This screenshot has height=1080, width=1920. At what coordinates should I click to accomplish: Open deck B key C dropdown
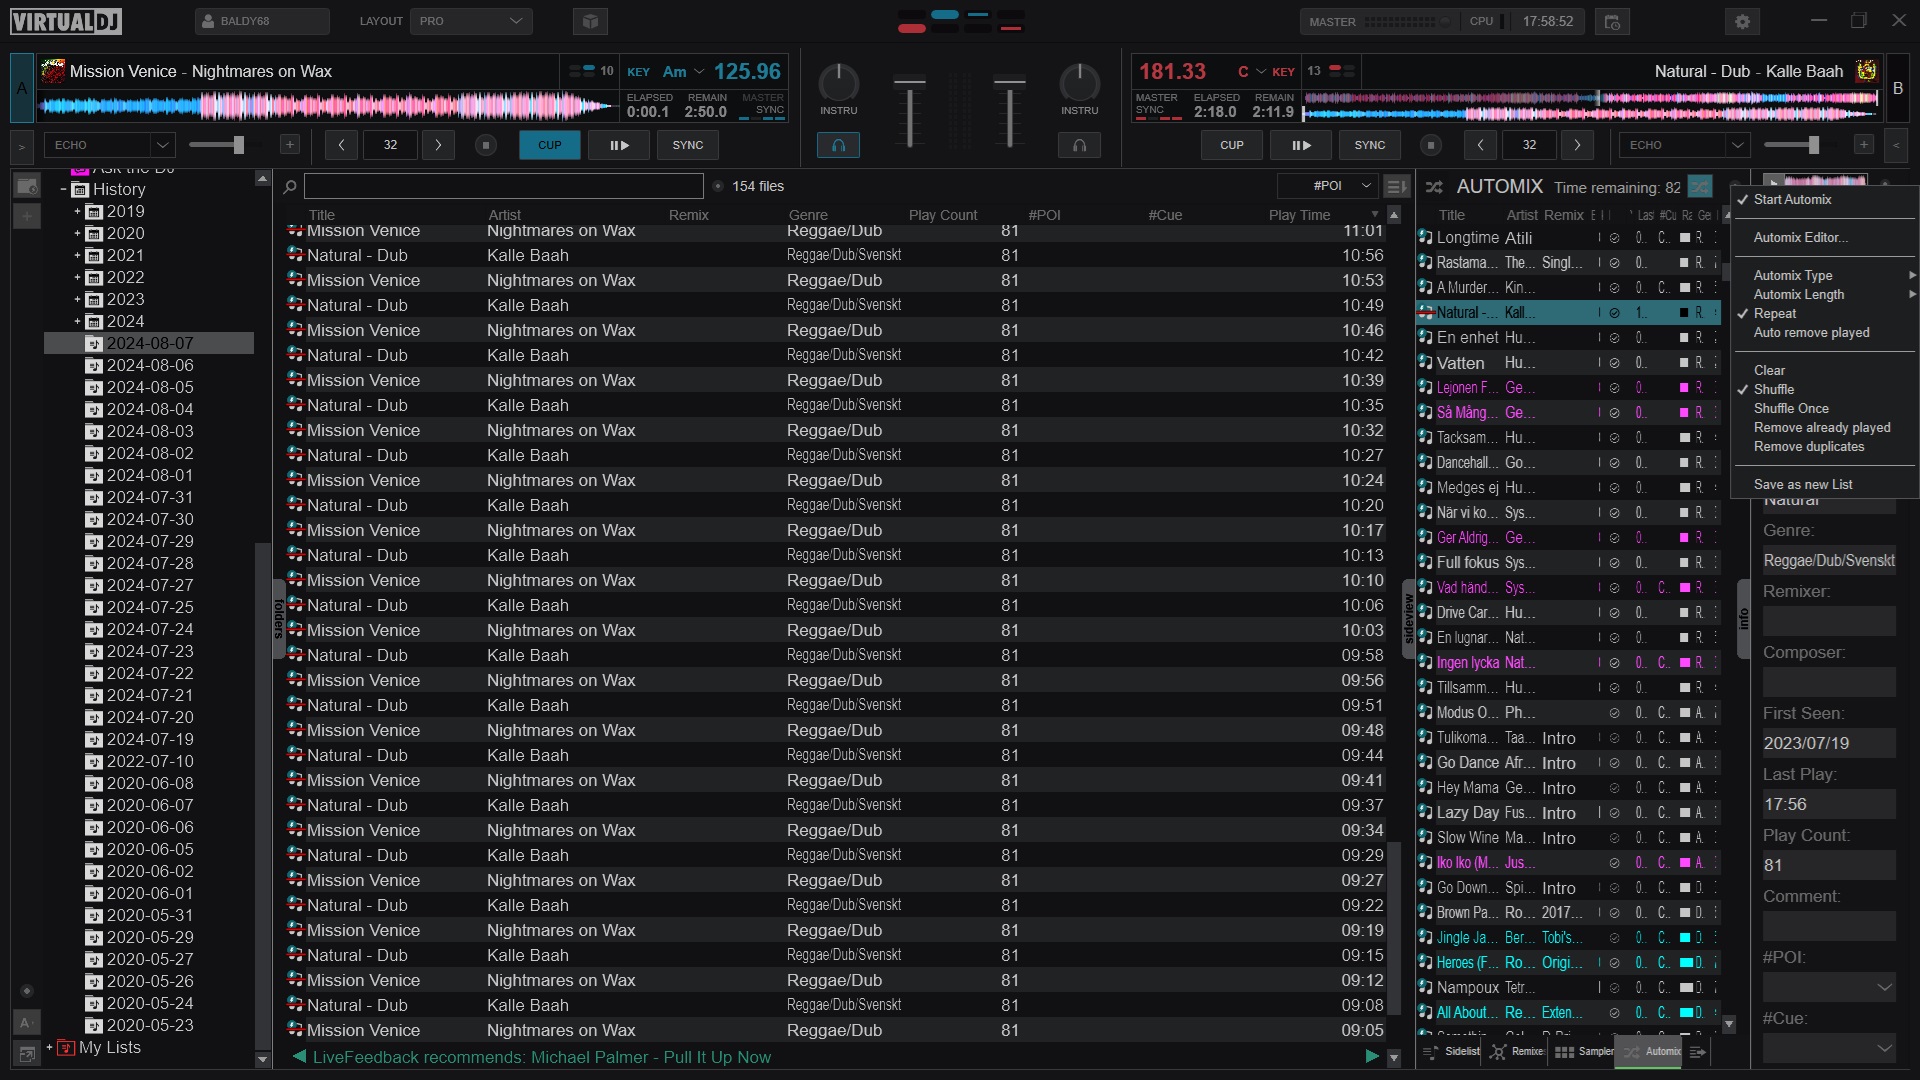coord(1252,72)
